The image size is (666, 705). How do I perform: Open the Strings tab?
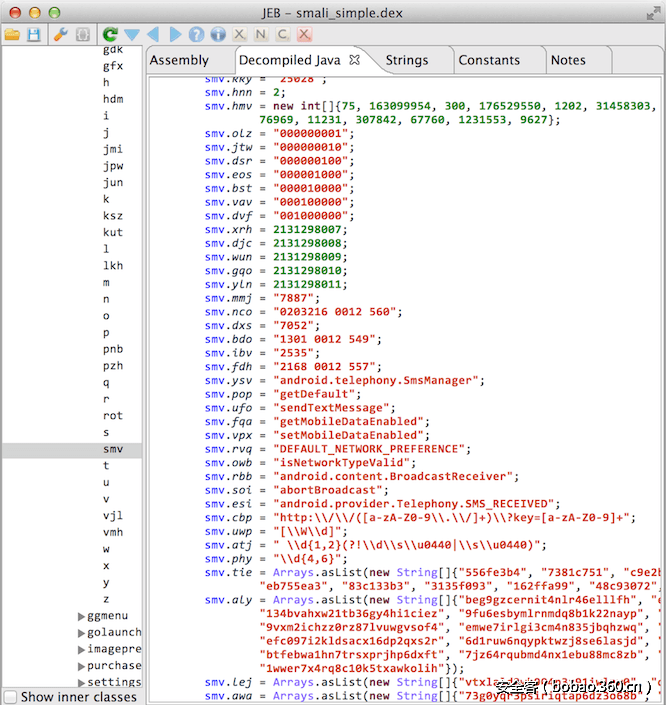pos(406,60)
